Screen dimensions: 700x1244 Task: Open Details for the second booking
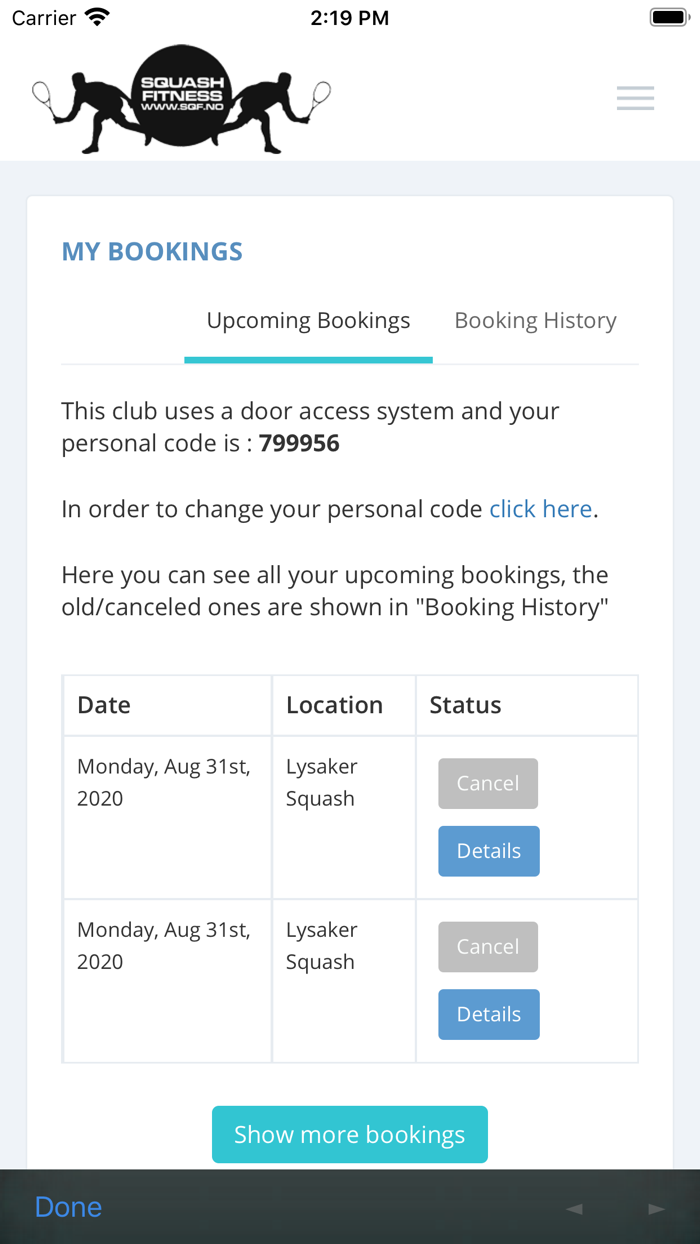[488, 1014]
